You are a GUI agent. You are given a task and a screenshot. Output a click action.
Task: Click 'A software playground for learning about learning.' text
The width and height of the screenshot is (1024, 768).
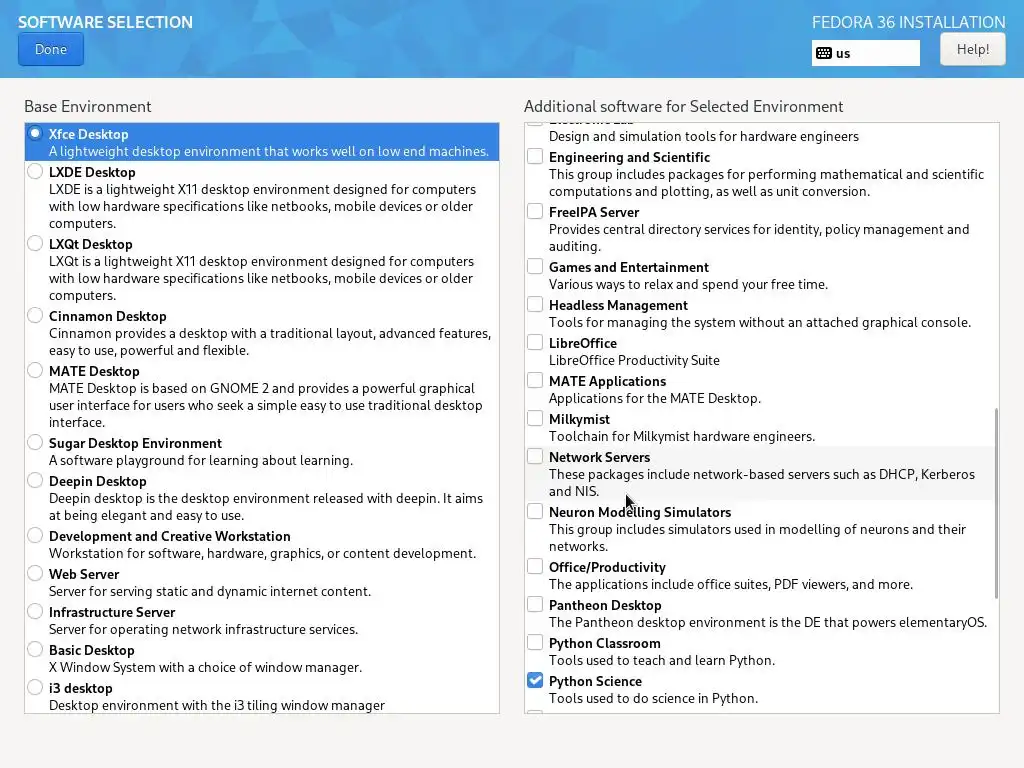point(200,460)
